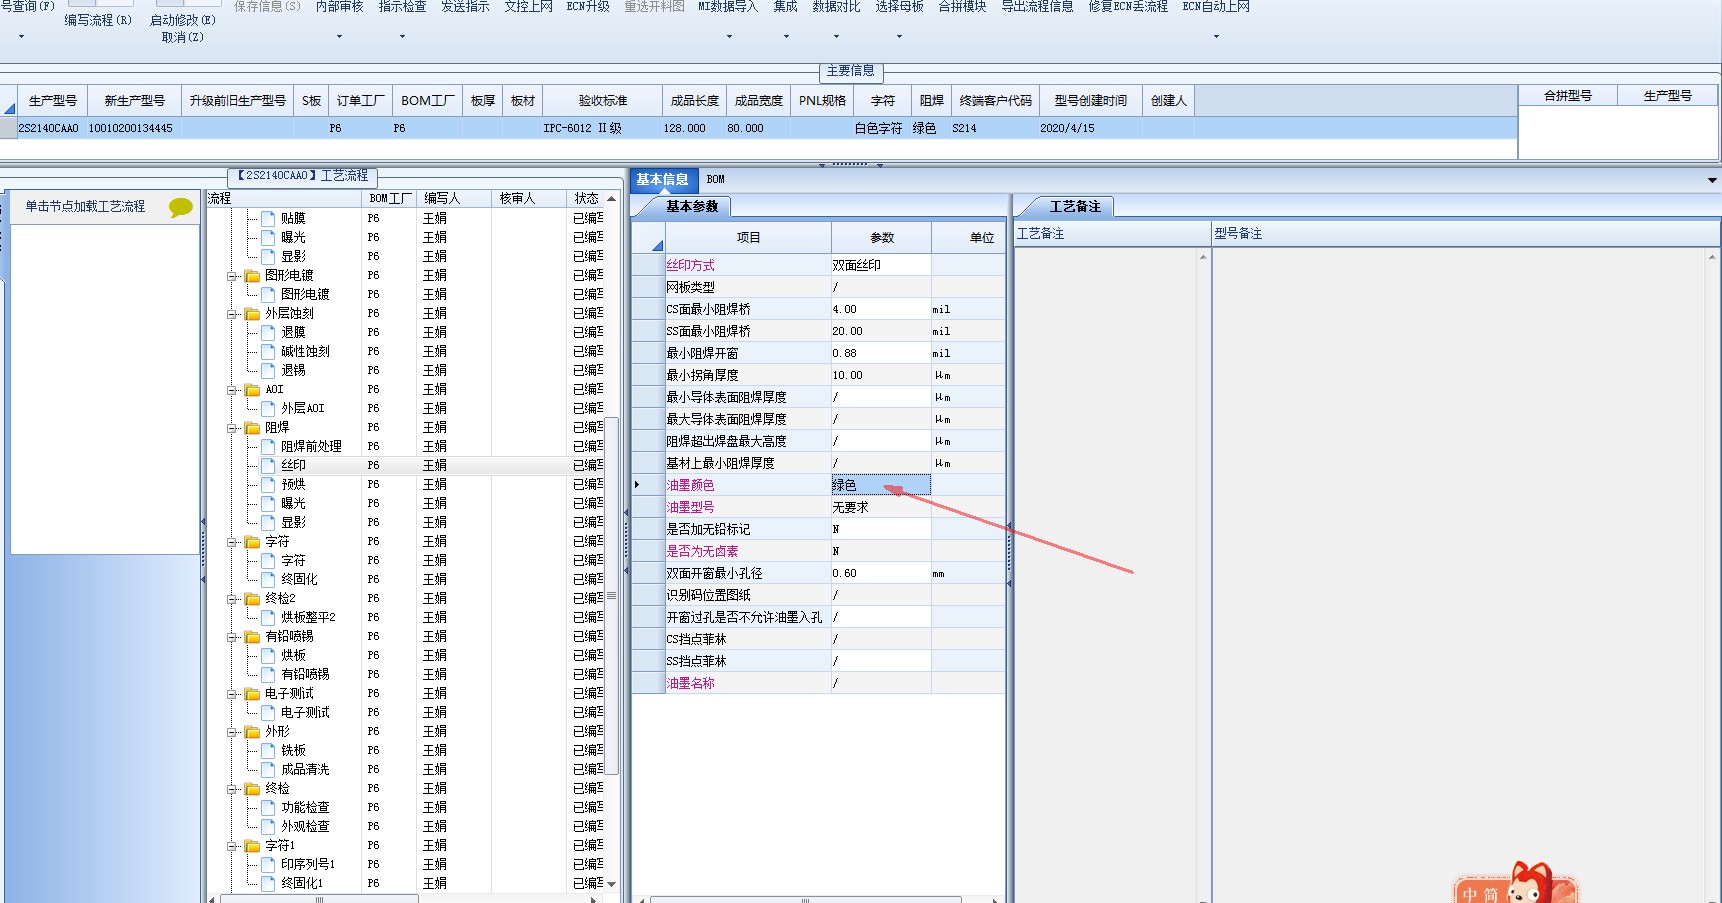Screen dimensions: 1722x903
Task: Click the 自动修改(E) button
Action: pyautogui.click(x=183, y=20)
